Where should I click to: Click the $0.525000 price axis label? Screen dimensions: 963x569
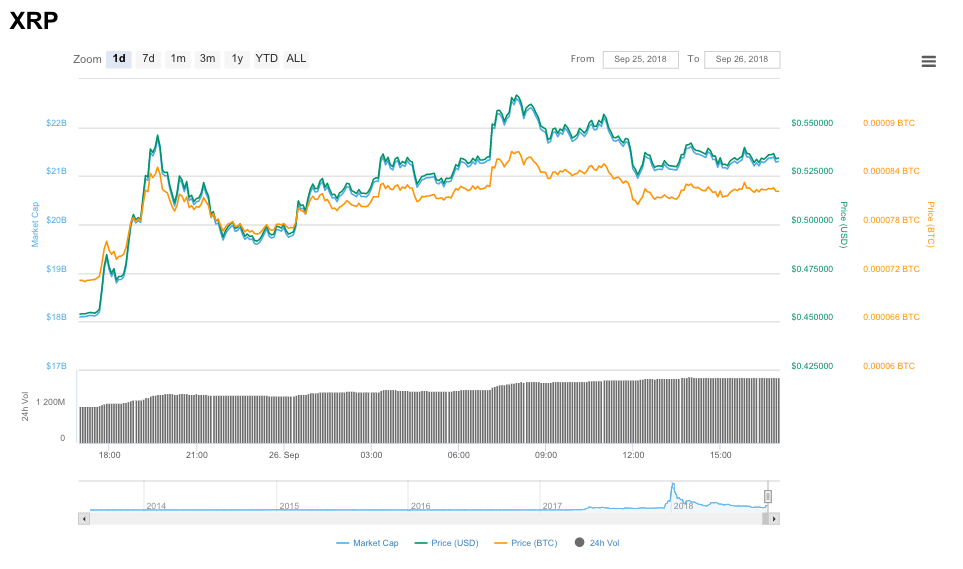[812, 171]
